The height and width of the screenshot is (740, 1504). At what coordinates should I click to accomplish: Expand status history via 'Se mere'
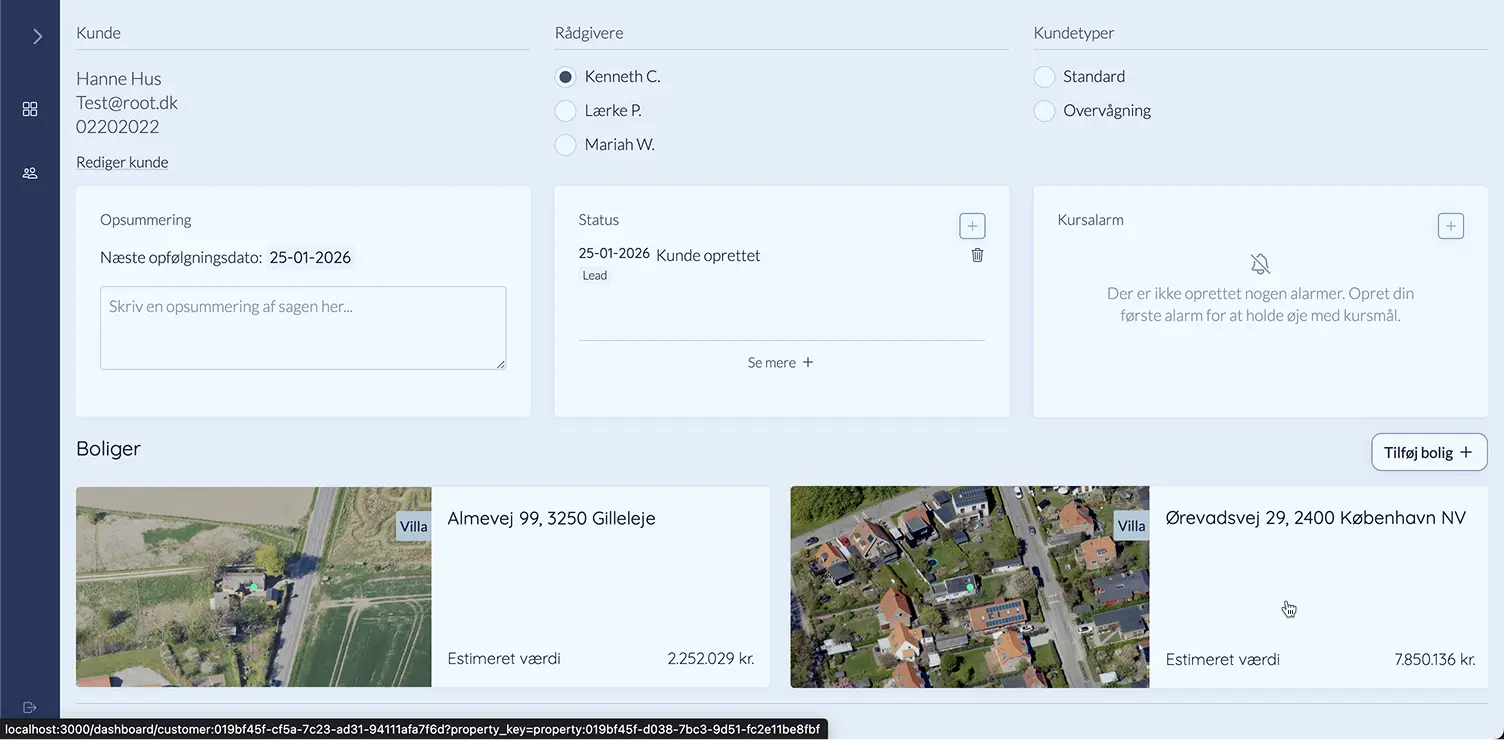781,362
